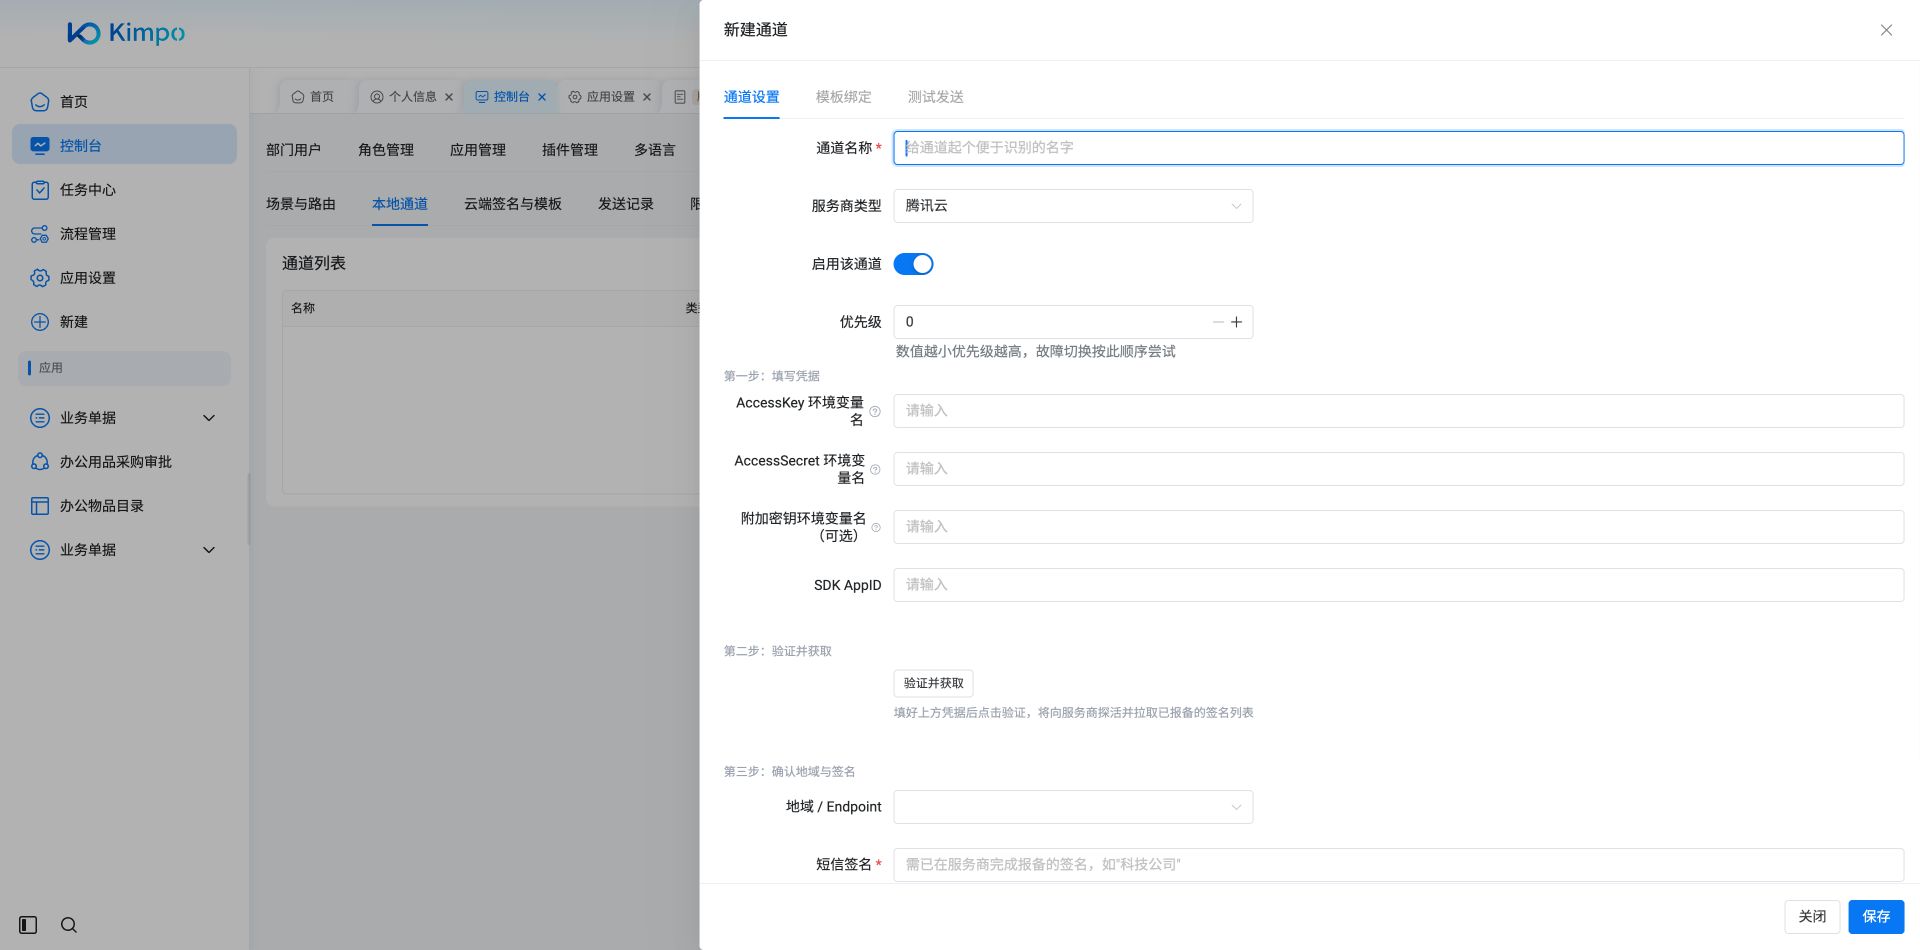1920x950 pixels.
Task: Show help for AccessKey 环境变量名
Action: 875,412
